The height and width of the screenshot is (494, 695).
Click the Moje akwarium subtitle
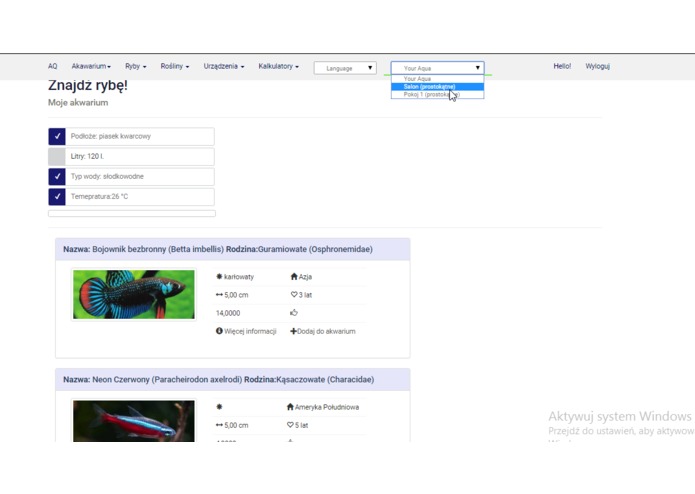(78, 102)
